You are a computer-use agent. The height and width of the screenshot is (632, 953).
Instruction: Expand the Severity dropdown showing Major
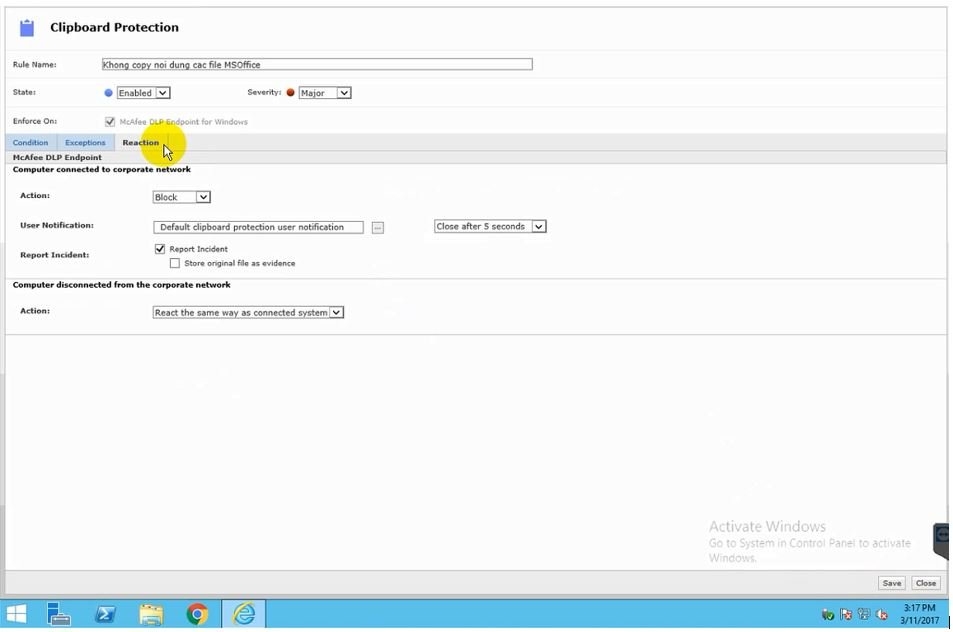(x=325, y=93)
